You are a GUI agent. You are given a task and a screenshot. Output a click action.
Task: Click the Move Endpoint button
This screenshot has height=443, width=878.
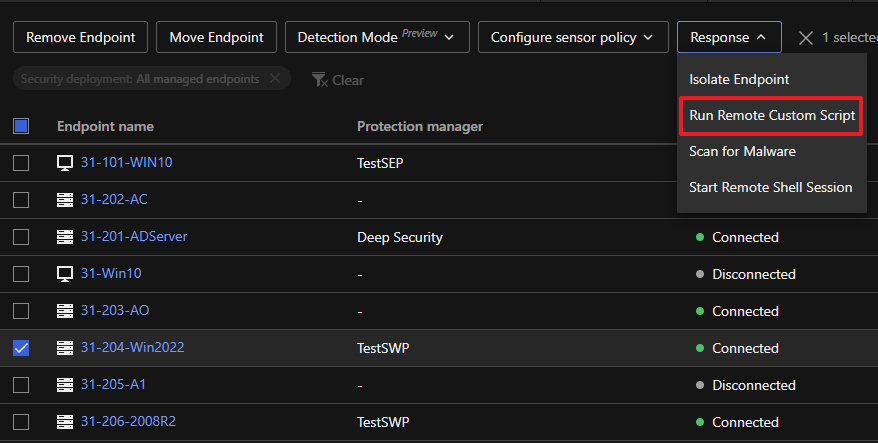coord(216,38)
